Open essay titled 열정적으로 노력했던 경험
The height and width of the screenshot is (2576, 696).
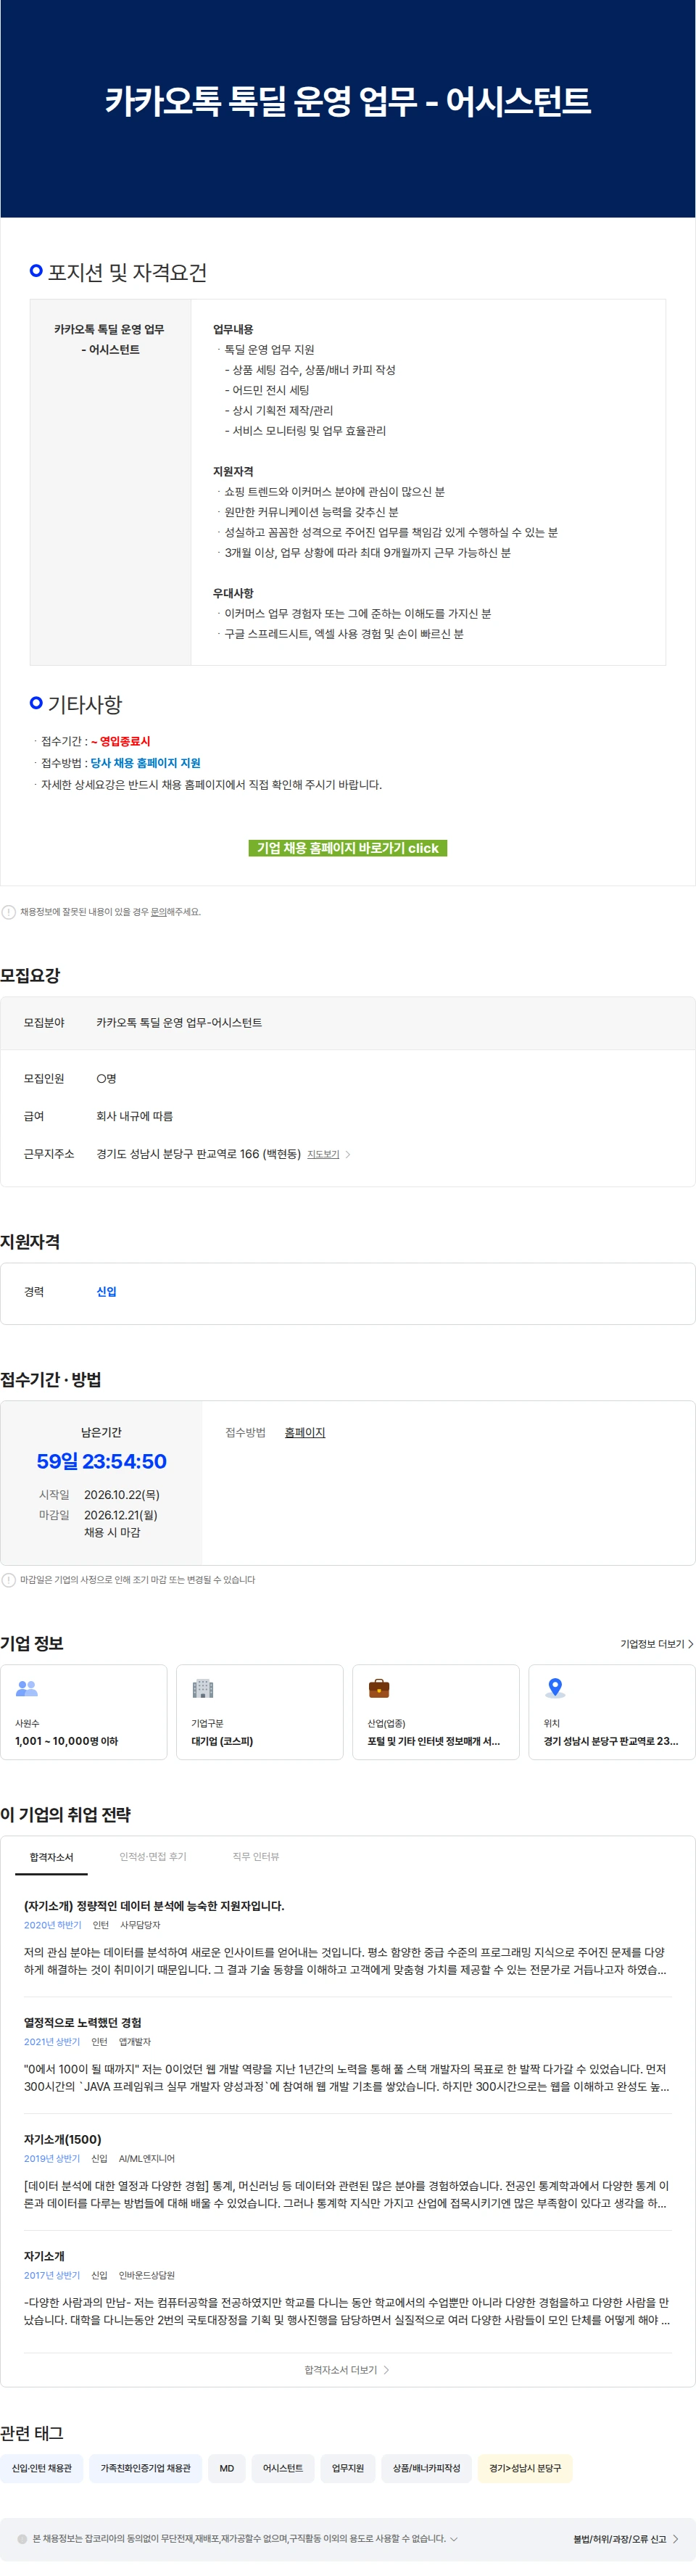tap(83, 2023)
